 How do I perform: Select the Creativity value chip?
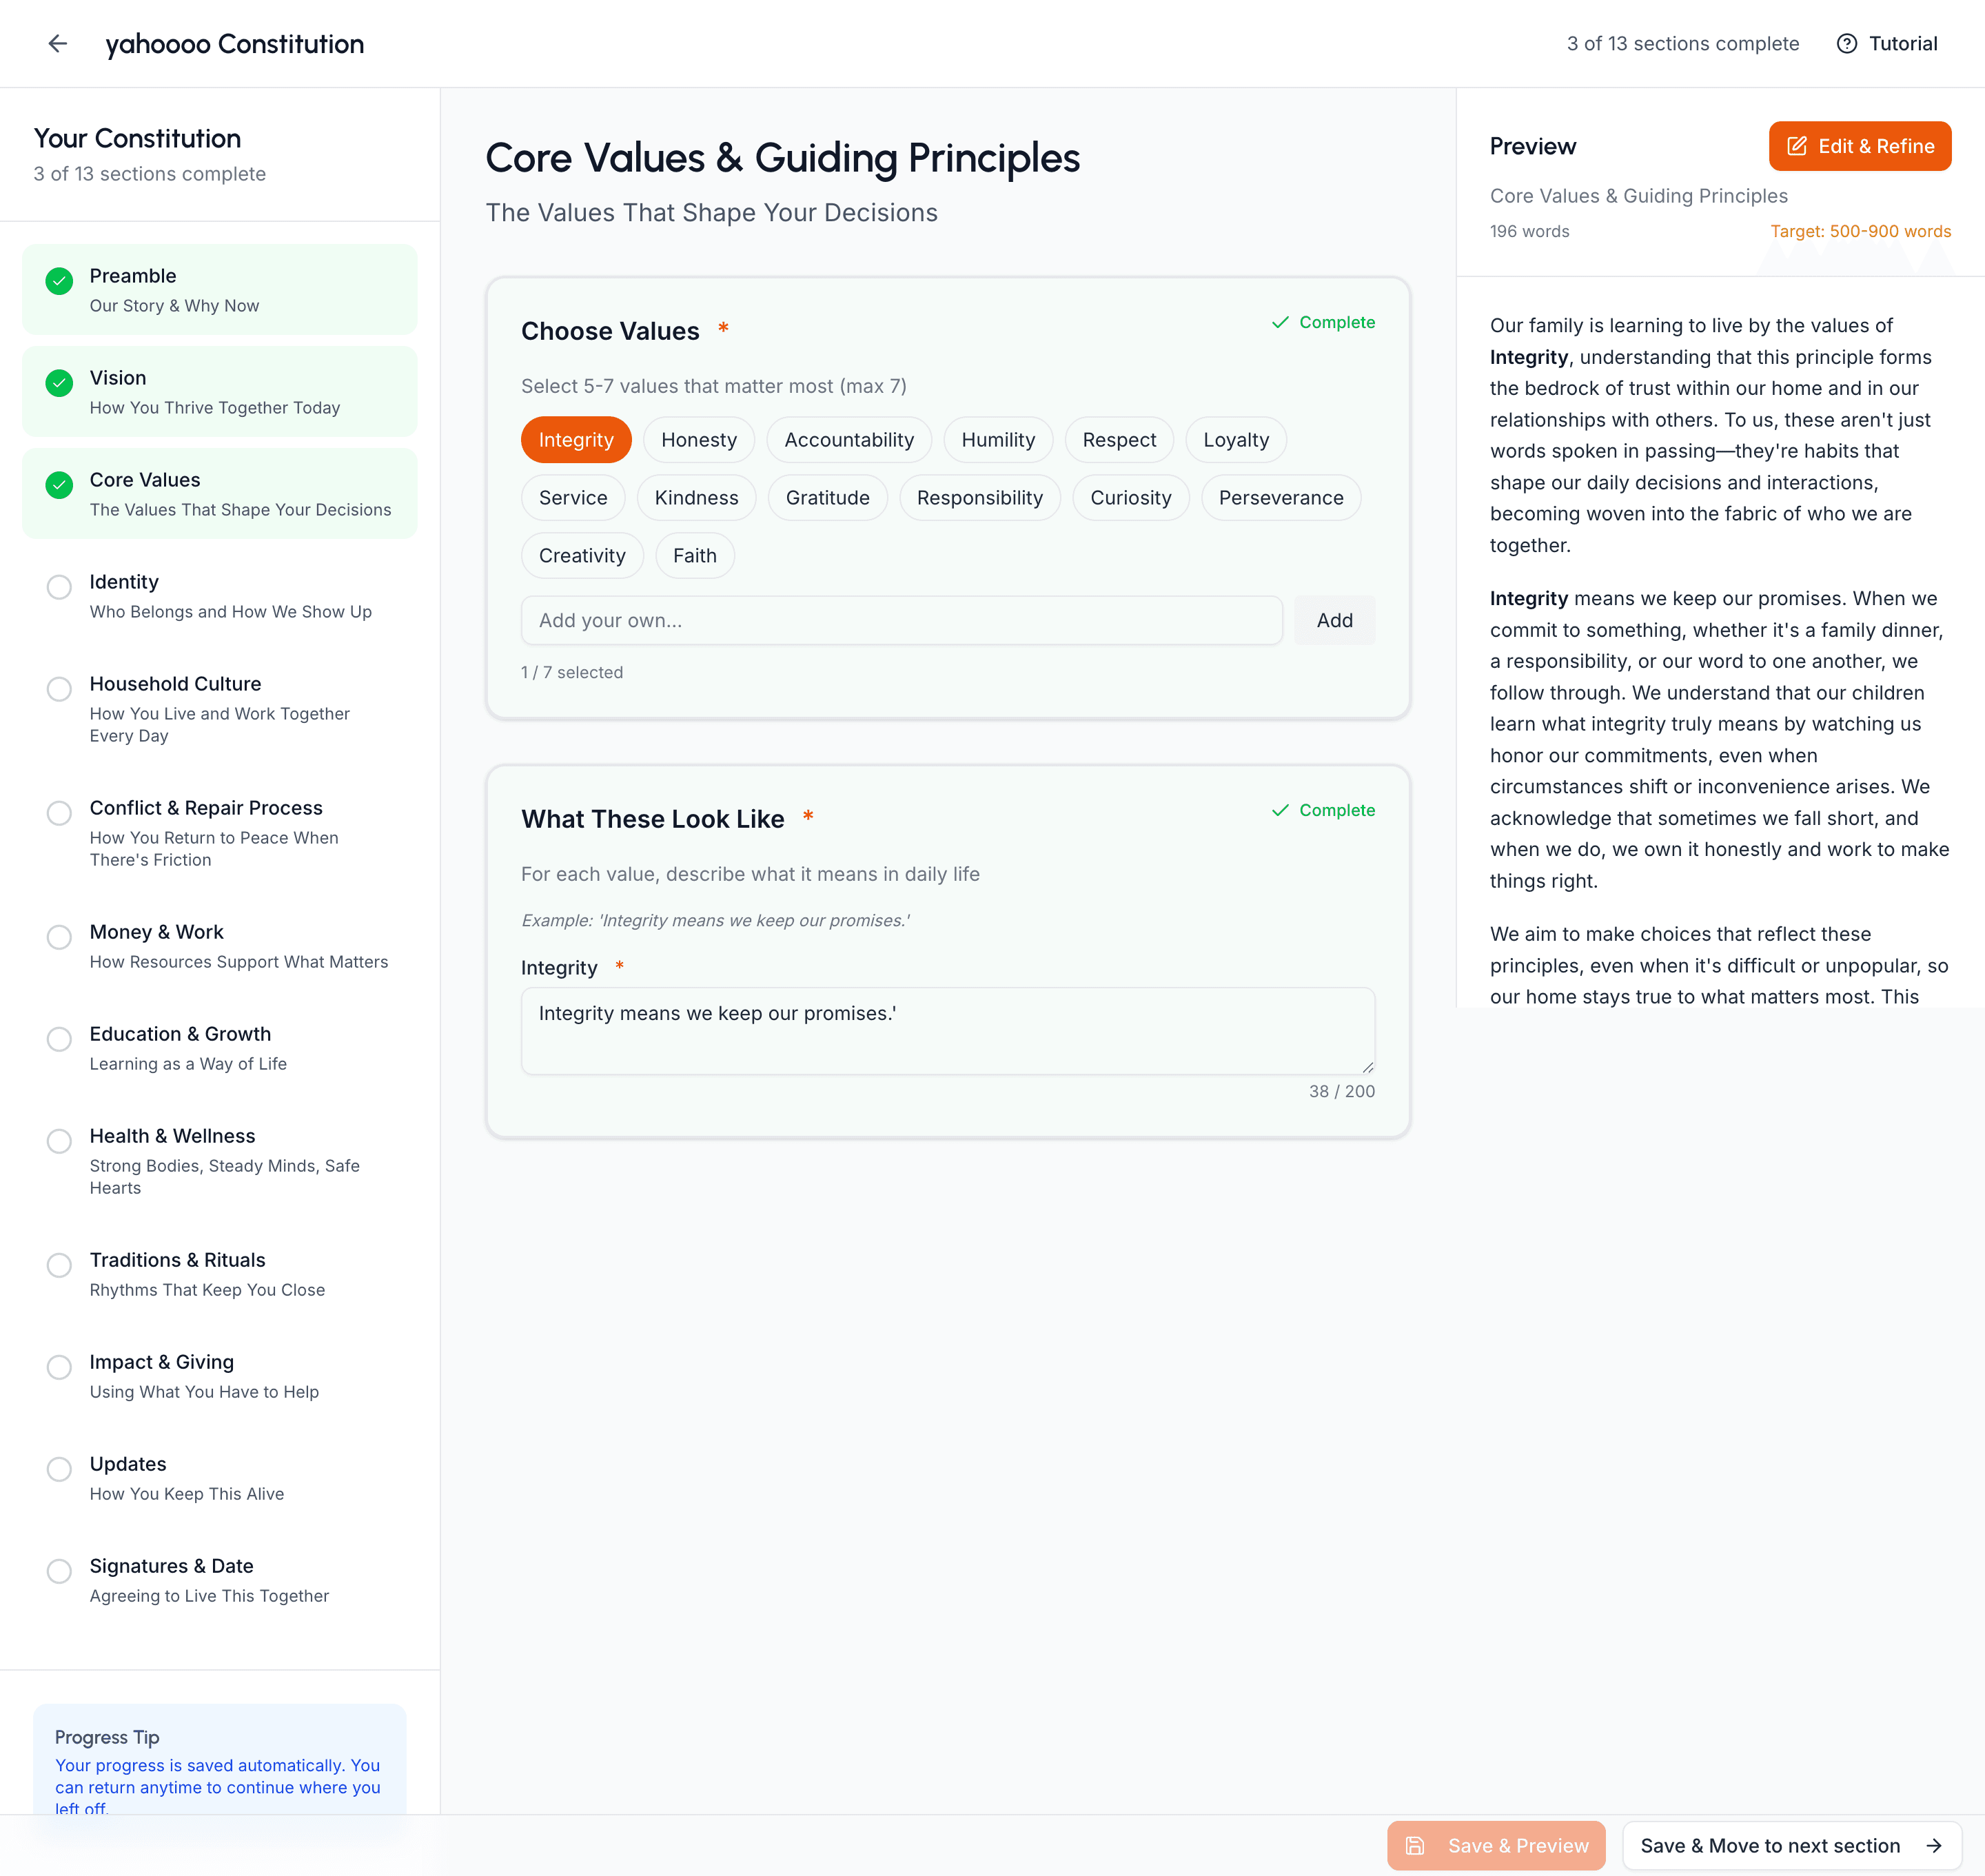click(583, 555)
